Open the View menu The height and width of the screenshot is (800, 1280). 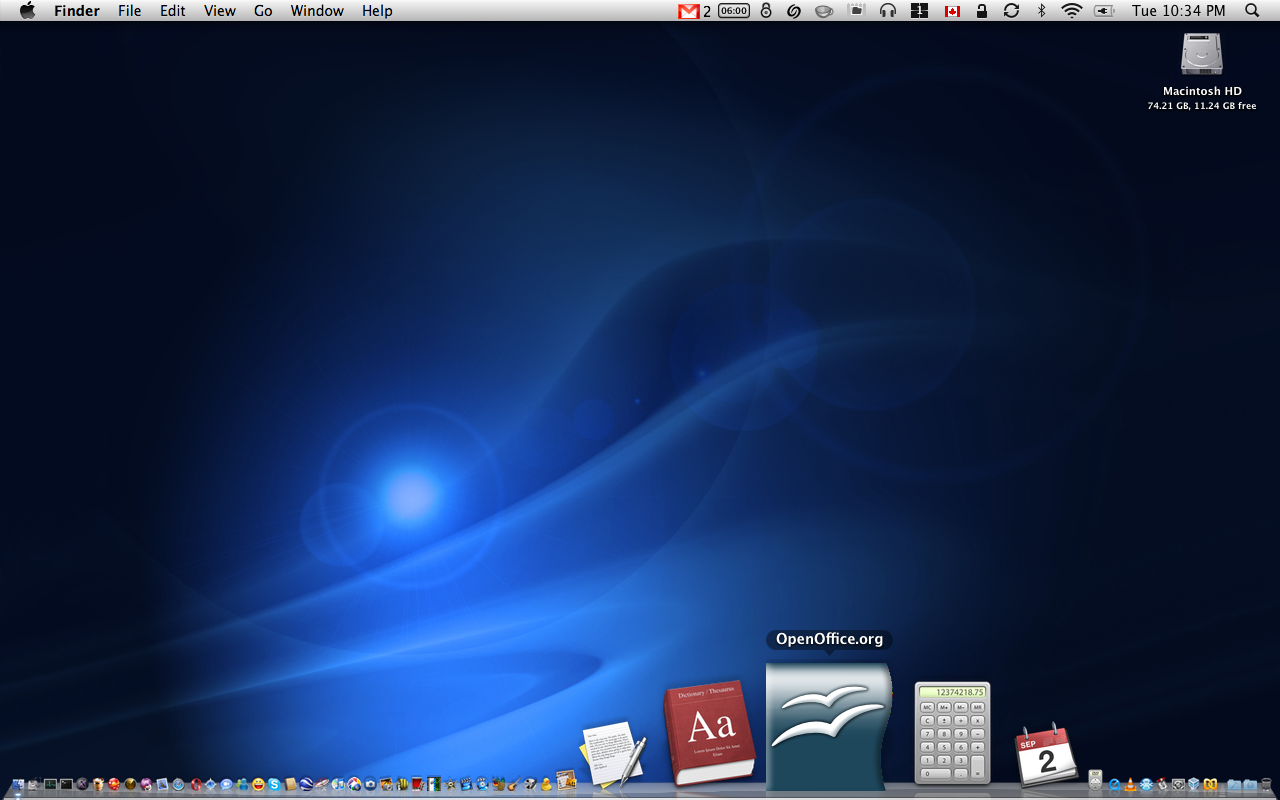(x=220, y=11)
